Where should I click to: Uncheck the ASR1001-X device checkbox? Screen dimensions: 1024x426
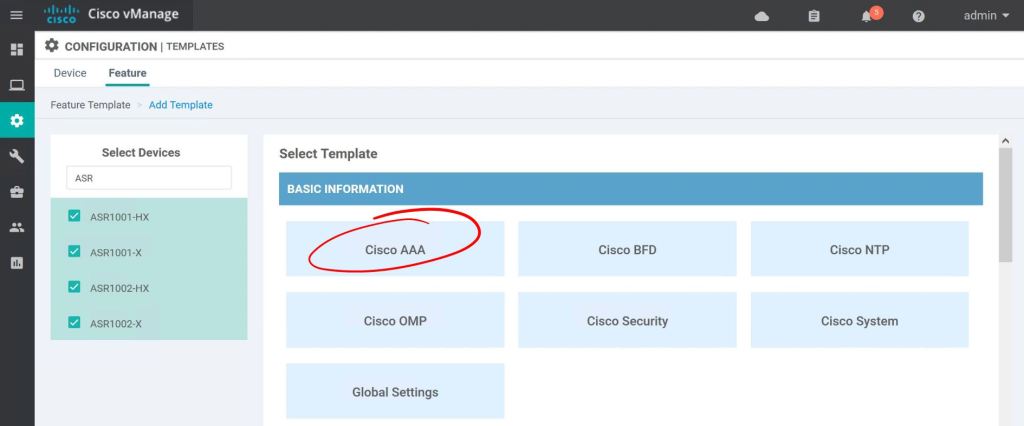coord(74,252)
